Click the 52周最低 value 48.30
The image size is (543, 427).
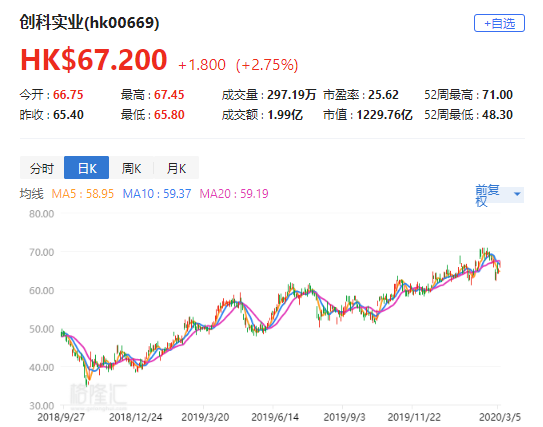[x=497, y=115]
